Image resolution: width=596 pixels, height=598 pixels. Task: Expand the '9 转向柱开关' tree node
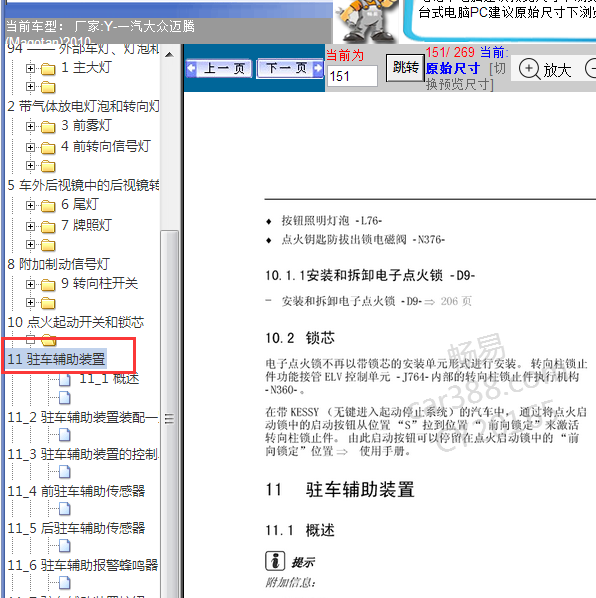click(30, 285)
